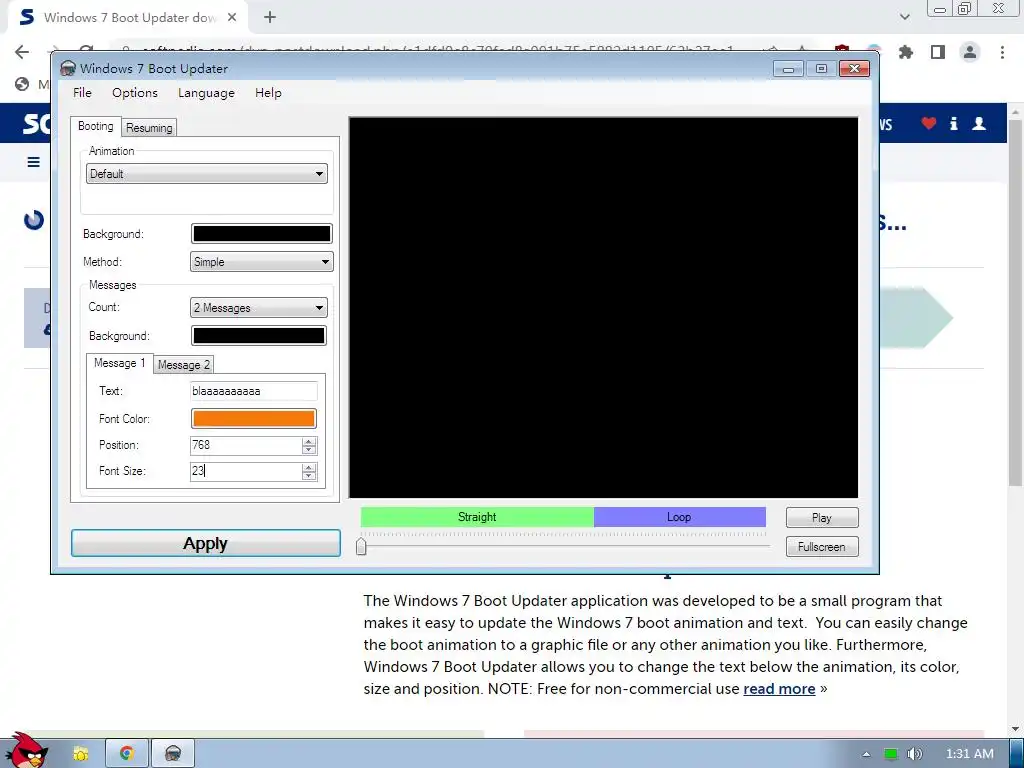Viewport: 1024px width, 768px height.
Task: Switch to the Booting tab
Action: click(x=95, y=126)
